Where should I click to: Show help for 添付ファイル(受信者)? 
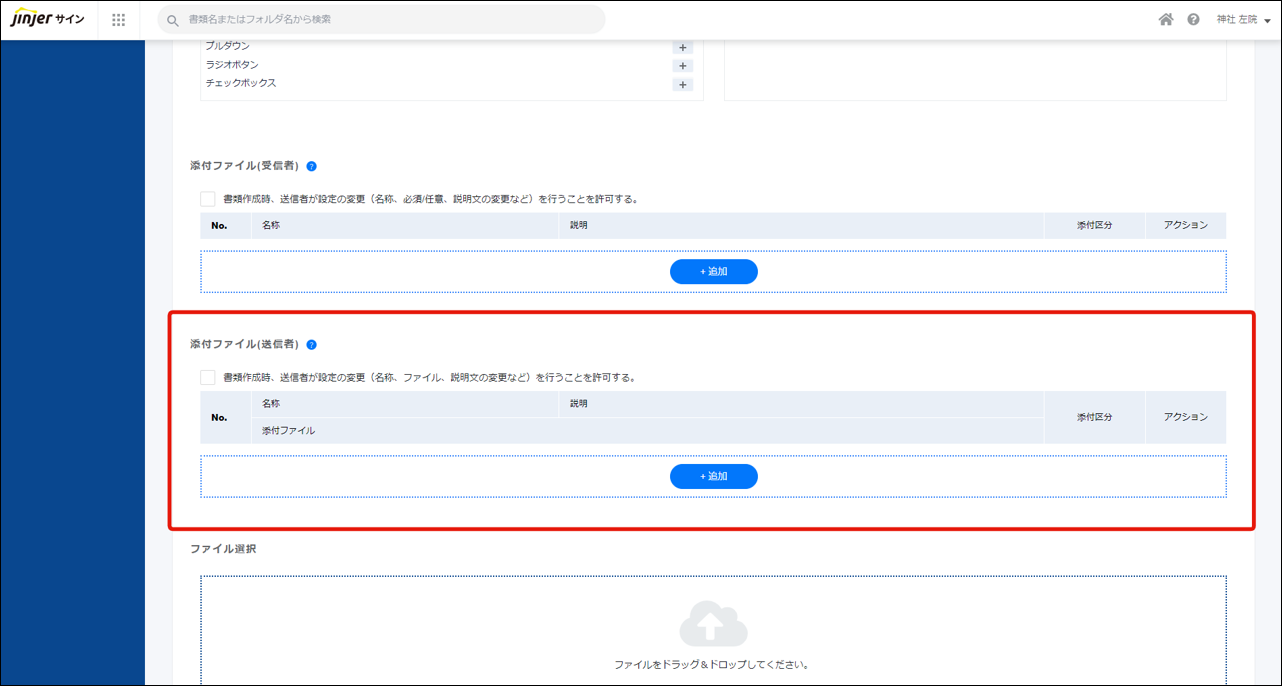(x=312, y=166)
